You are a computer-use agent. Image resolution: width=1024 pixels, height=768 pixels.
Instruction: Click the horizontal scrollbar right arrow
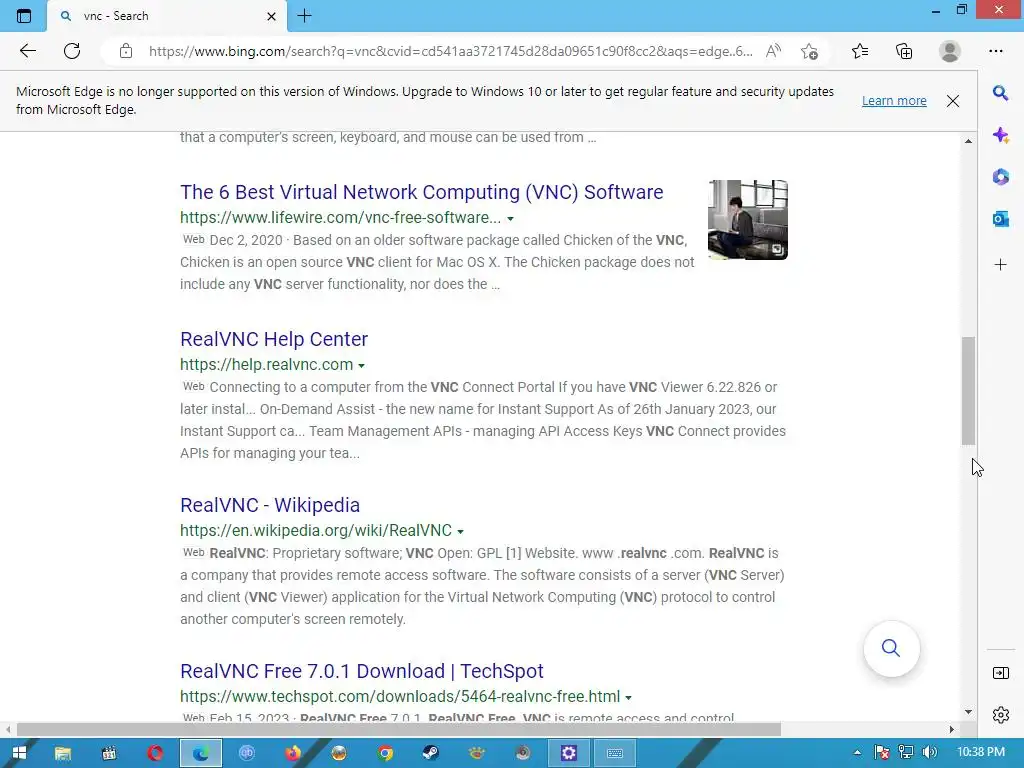952,729
